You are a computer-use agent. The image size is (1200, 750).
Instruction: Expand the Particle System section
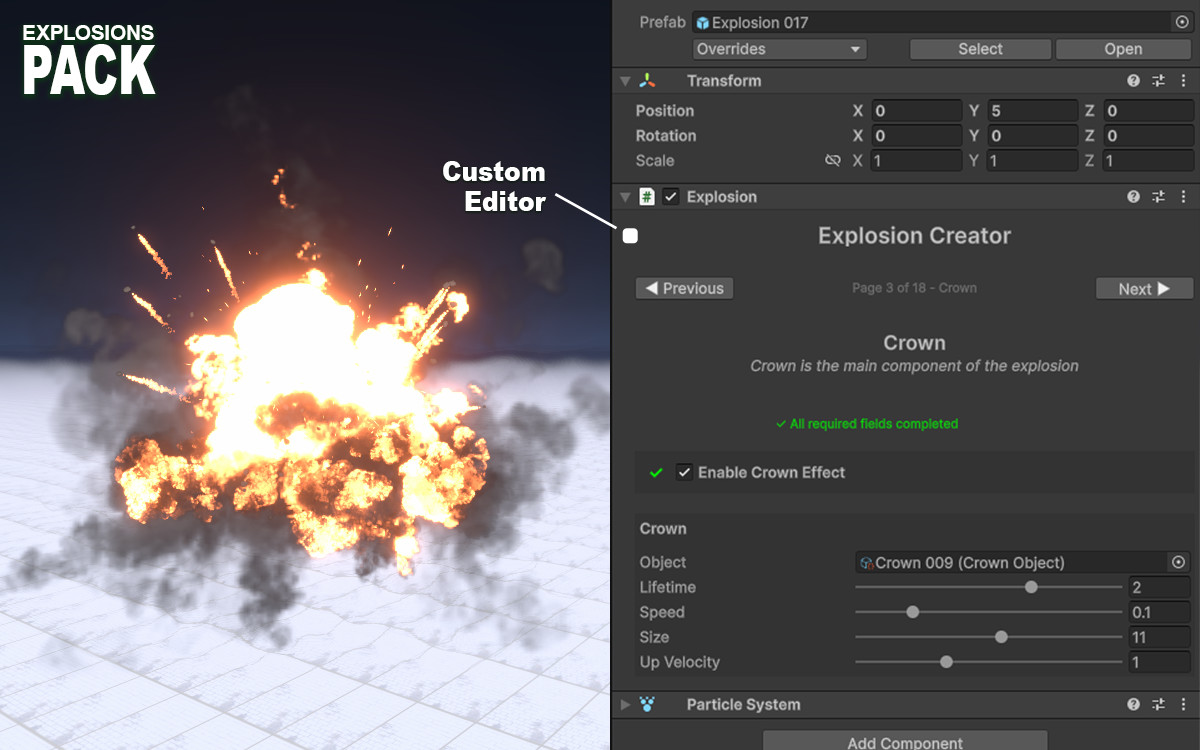click(x=624, y=704)
